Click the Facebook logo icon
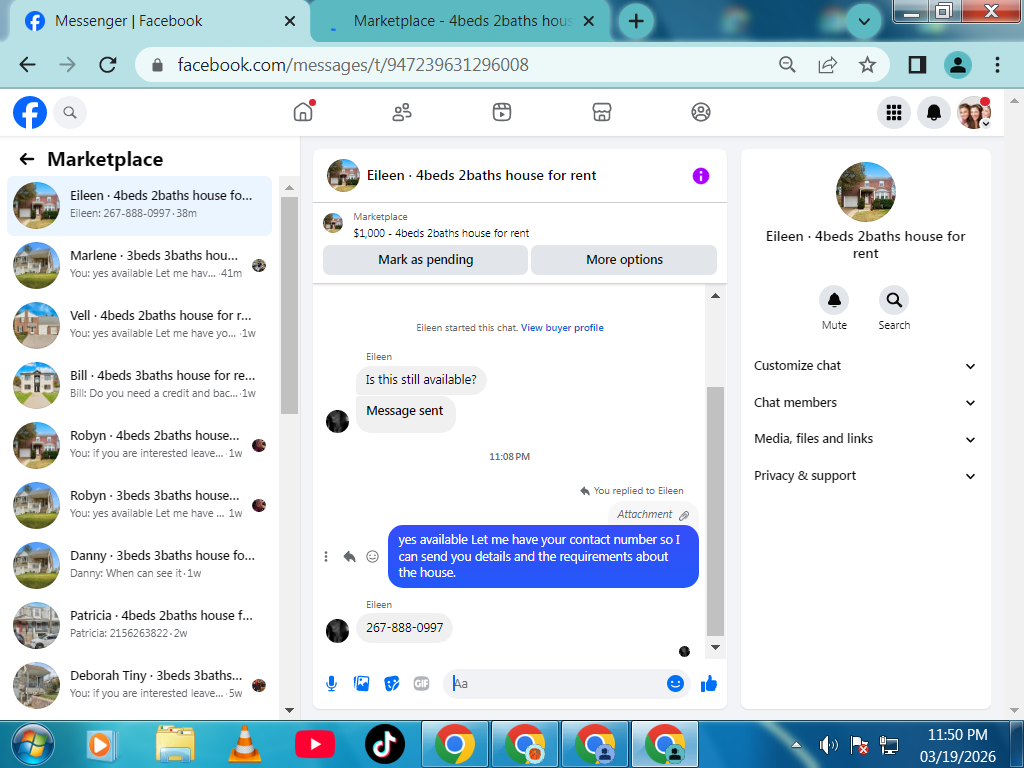Screen dimensions: 1024x768 tap(30, 112)
